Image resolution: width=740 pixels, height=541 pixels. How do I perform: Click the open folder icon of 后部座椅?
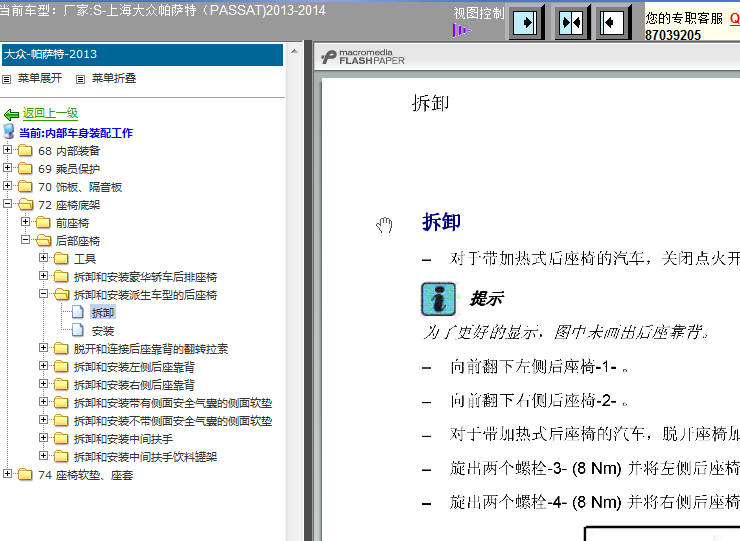43,240
